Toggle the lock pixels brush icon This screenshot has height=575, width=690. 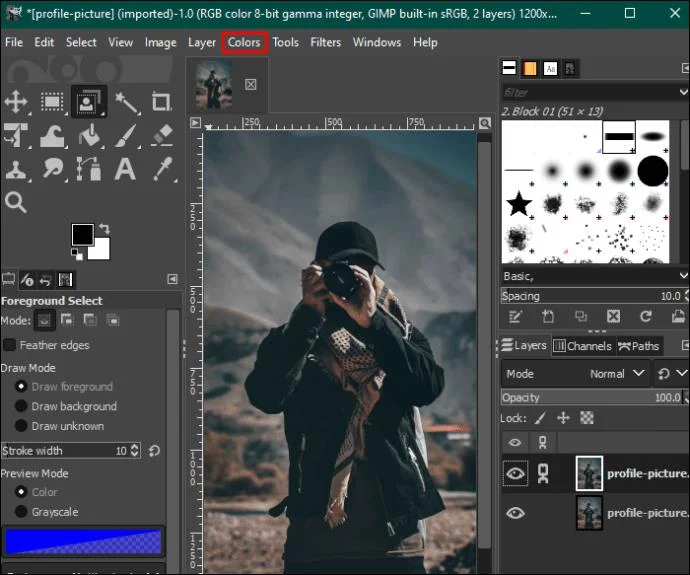pyautogui.click(x=541, y=418)
